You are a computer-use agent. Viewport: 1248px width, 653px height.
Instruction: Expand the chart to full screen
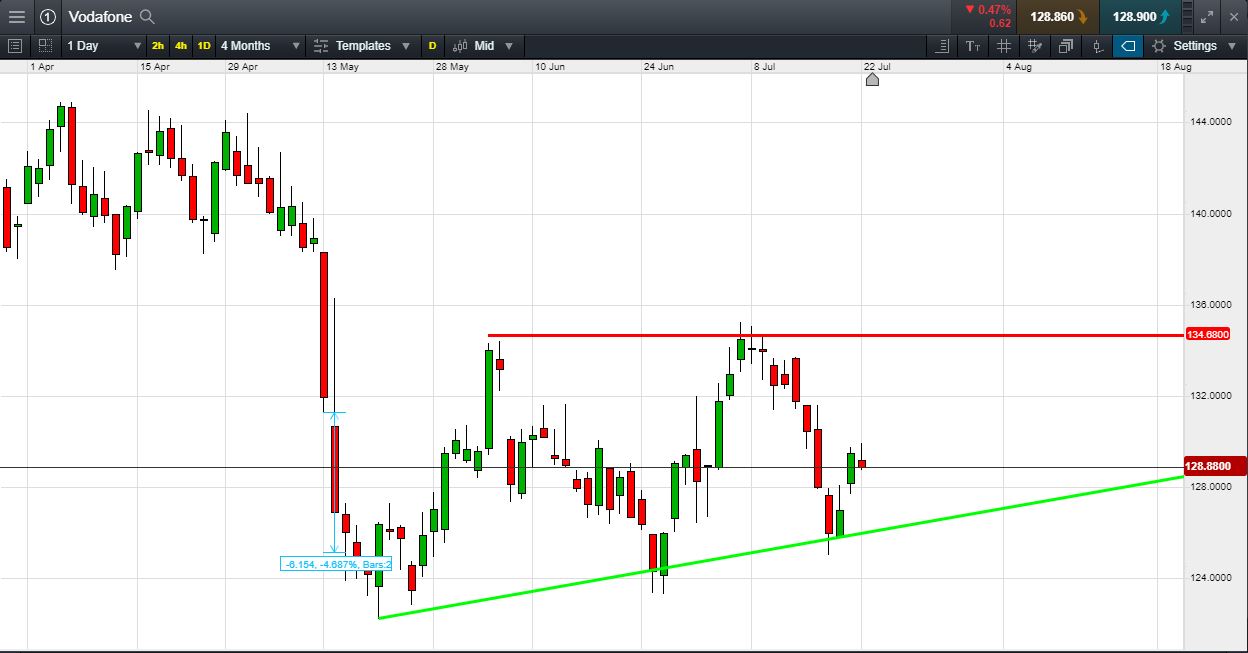[1207, 16]
